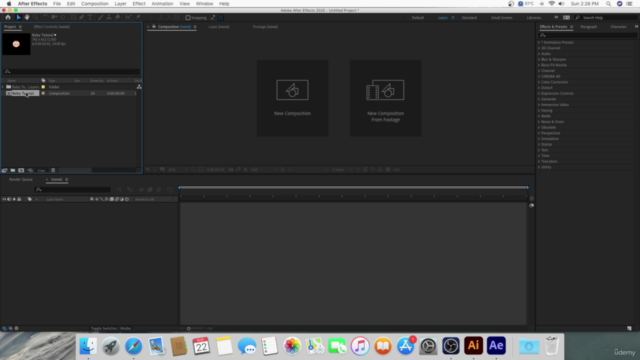
Task: Create a new folder in Project panel
Action: click(x=13, y=170)
